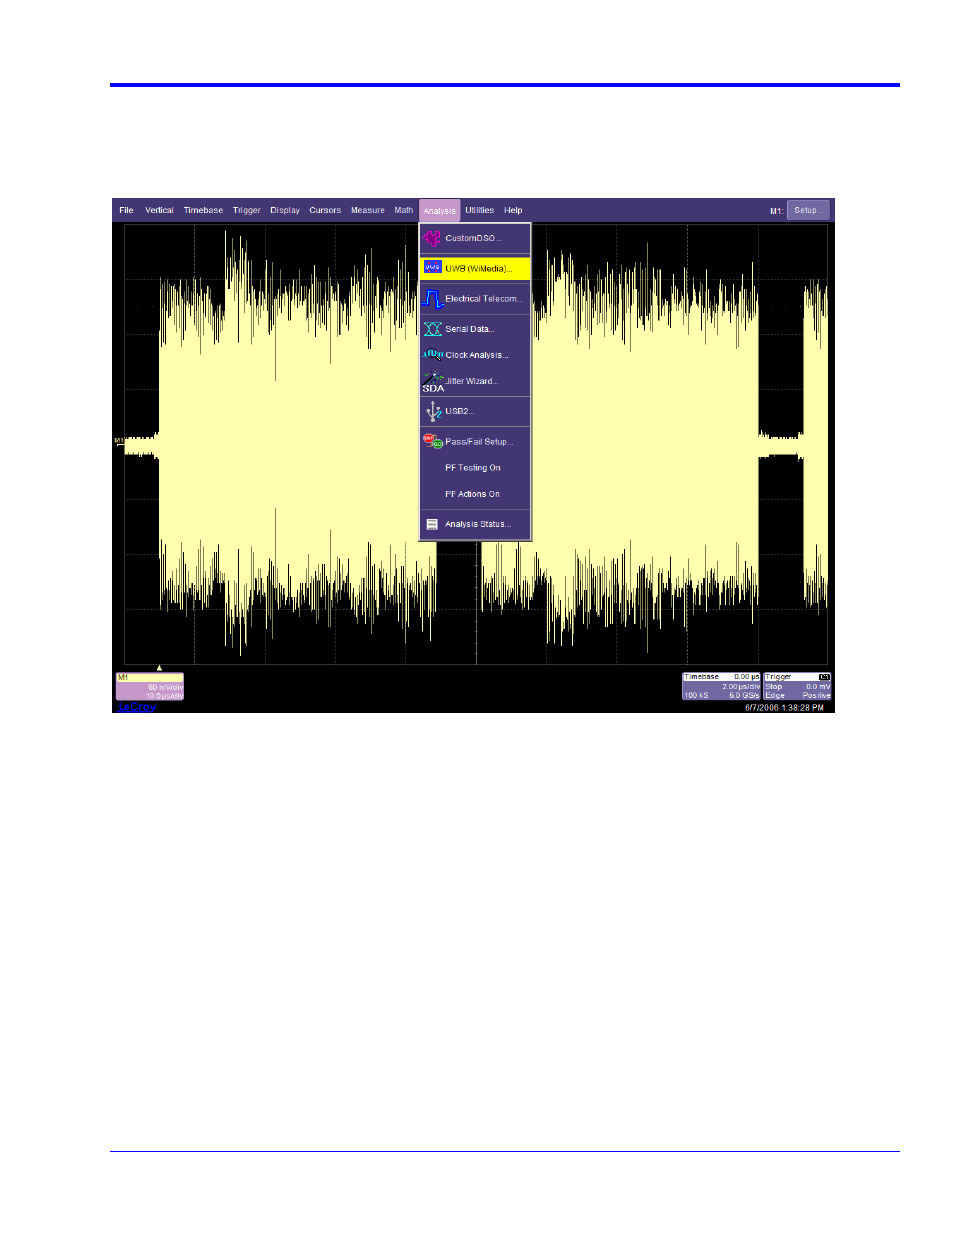Screen dimensions: 954x1235
Task: Click the 60 mV/div value in M1 box
Action: pos(166,687)
